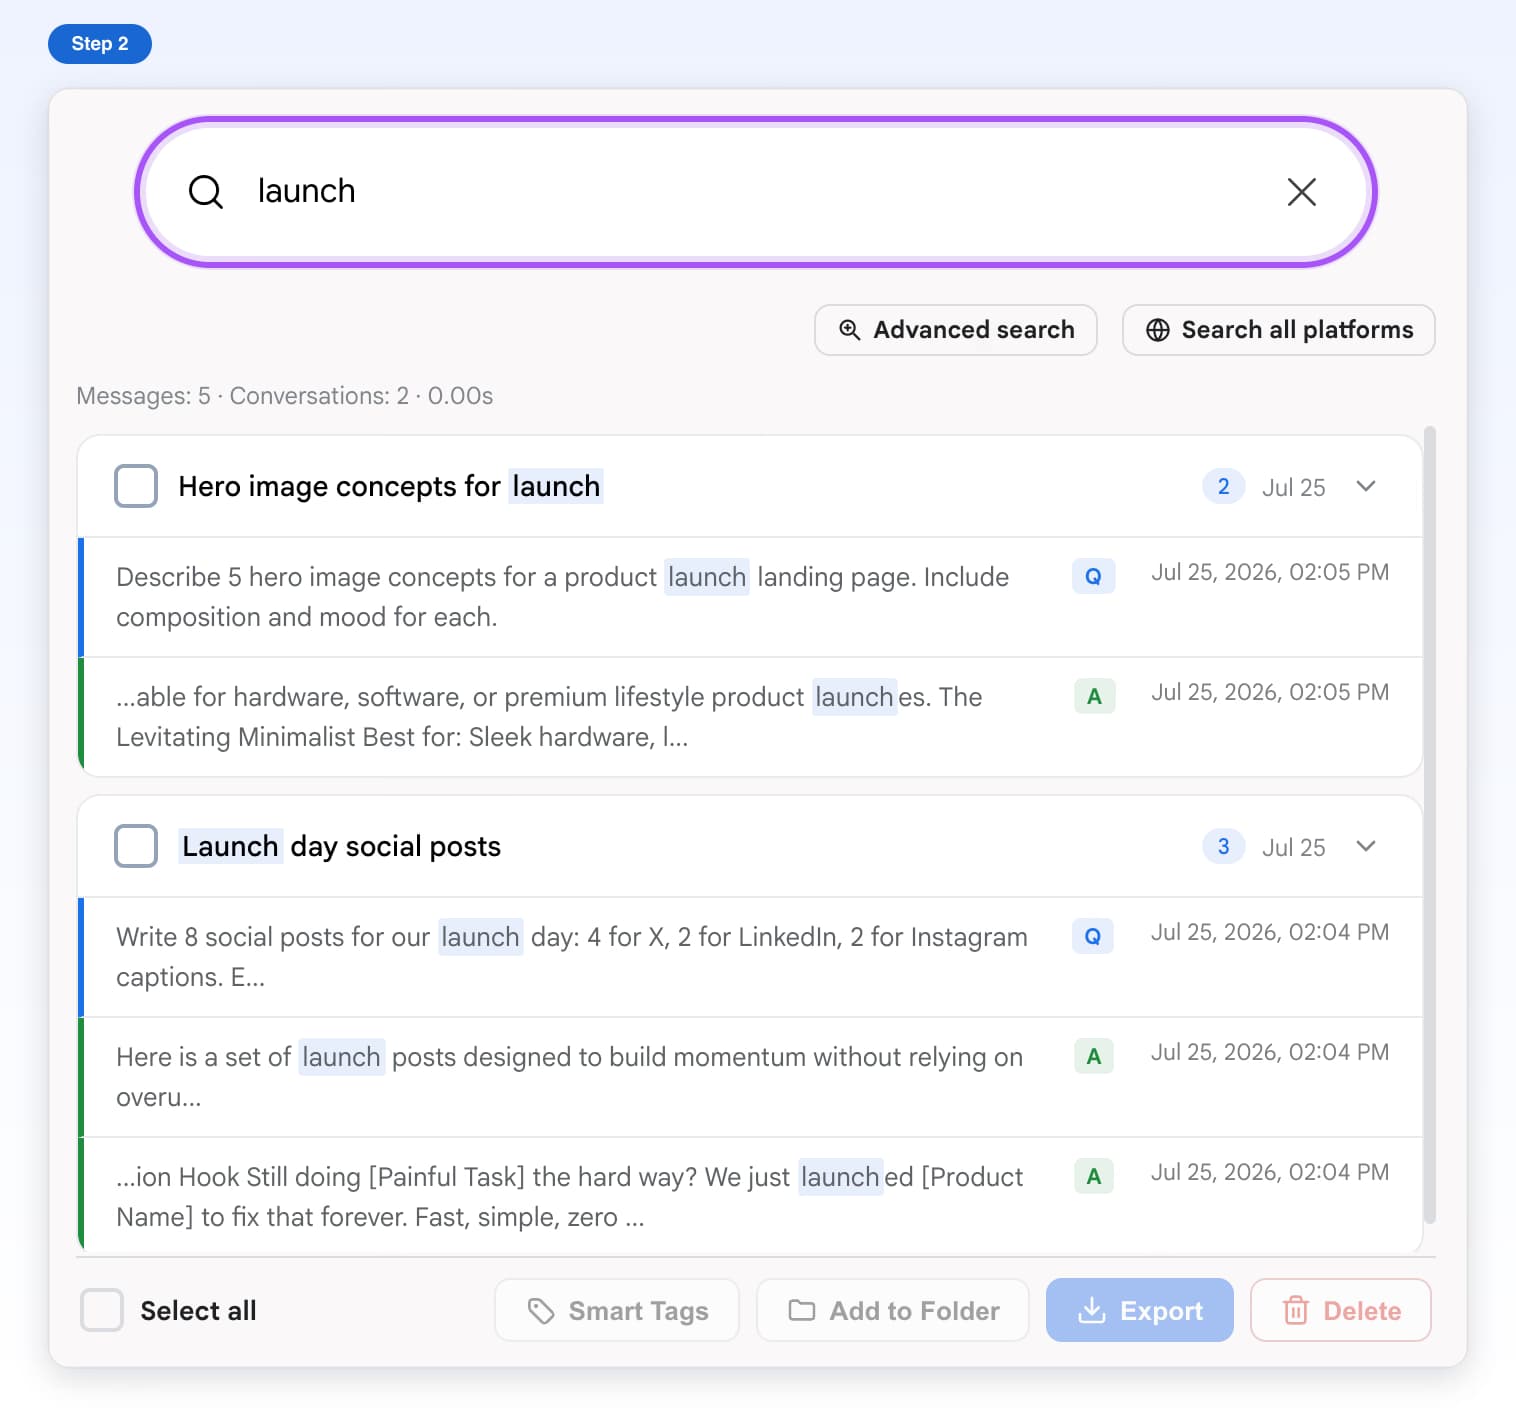Click into the launch search field
The height and width of the screenshot is (1416, 1516).
coord(755,191)
